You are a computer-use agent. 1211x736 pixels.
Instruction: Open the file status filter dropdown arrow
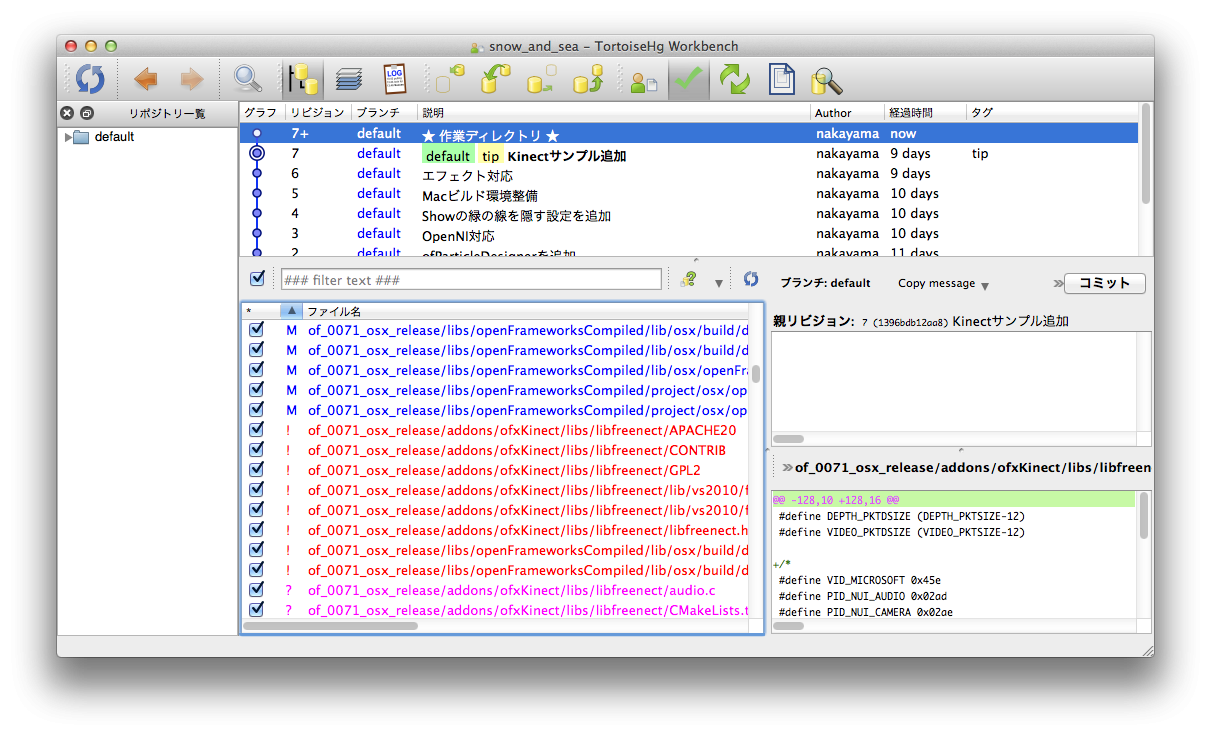pyautogui.click(x=718, y=284)
